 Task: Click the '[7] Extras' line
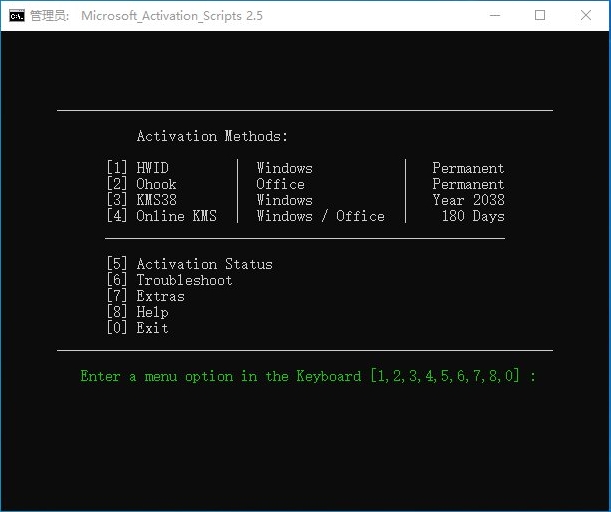click(x=145, y=296)
